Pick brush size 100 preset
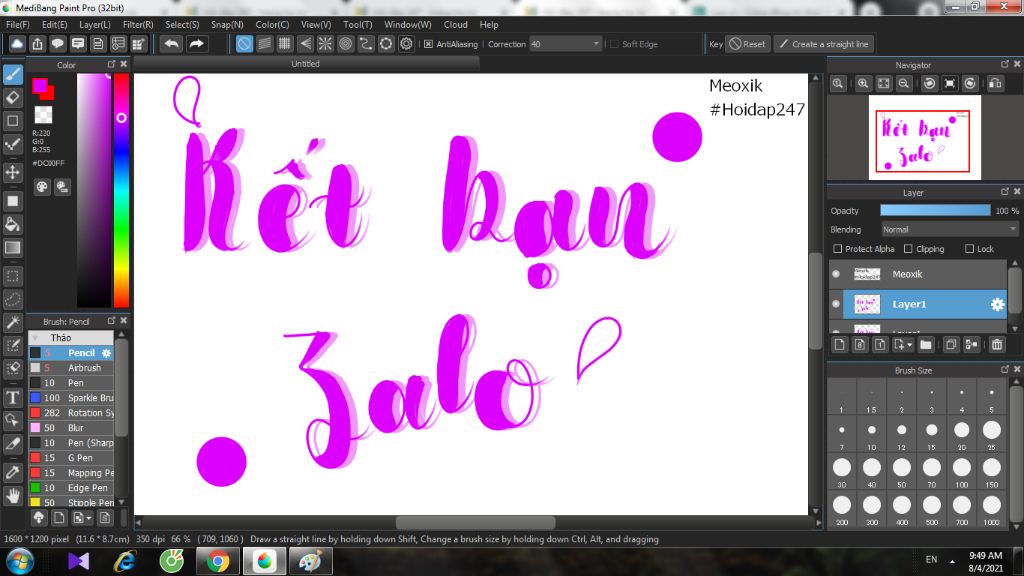Viewport: 1024px width, 576px height. pyautogui.click(x=961, y=472)
